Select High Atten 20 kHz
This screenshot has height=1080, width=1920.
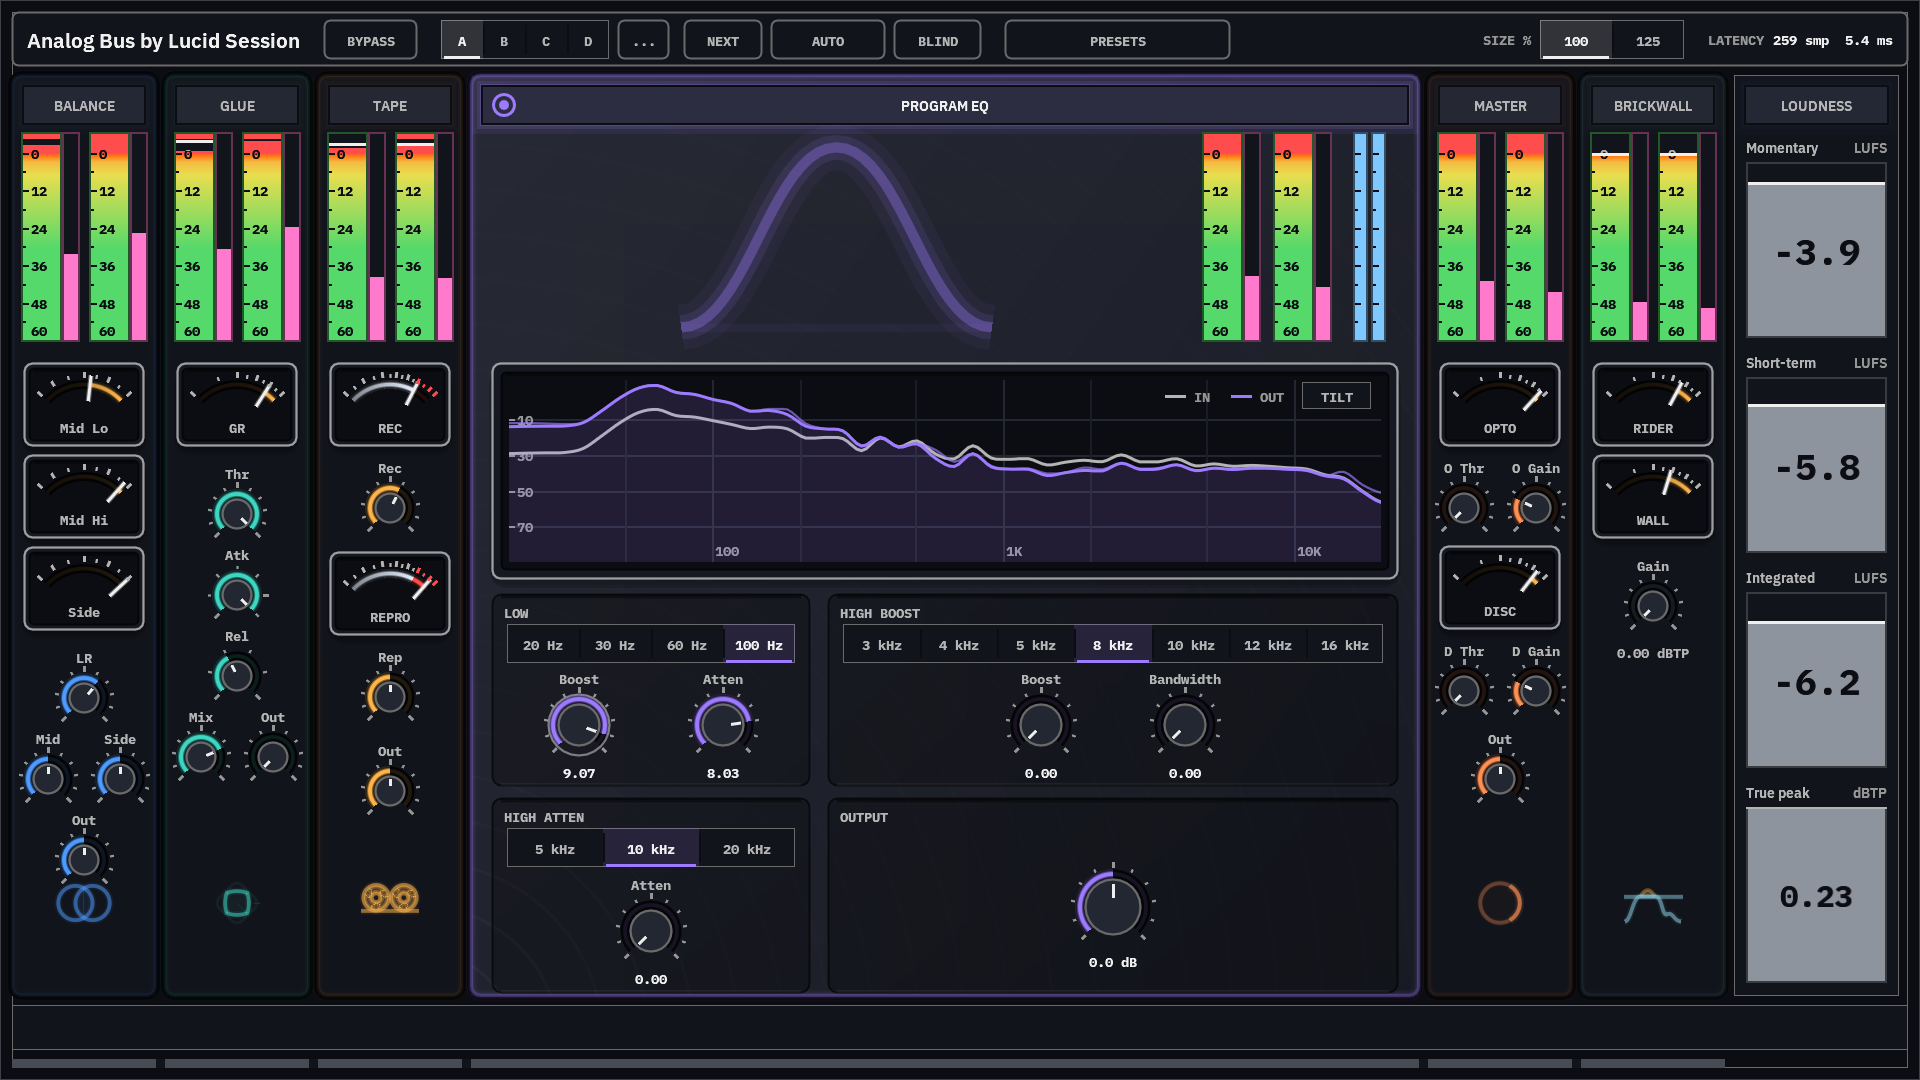coord(747,849)
